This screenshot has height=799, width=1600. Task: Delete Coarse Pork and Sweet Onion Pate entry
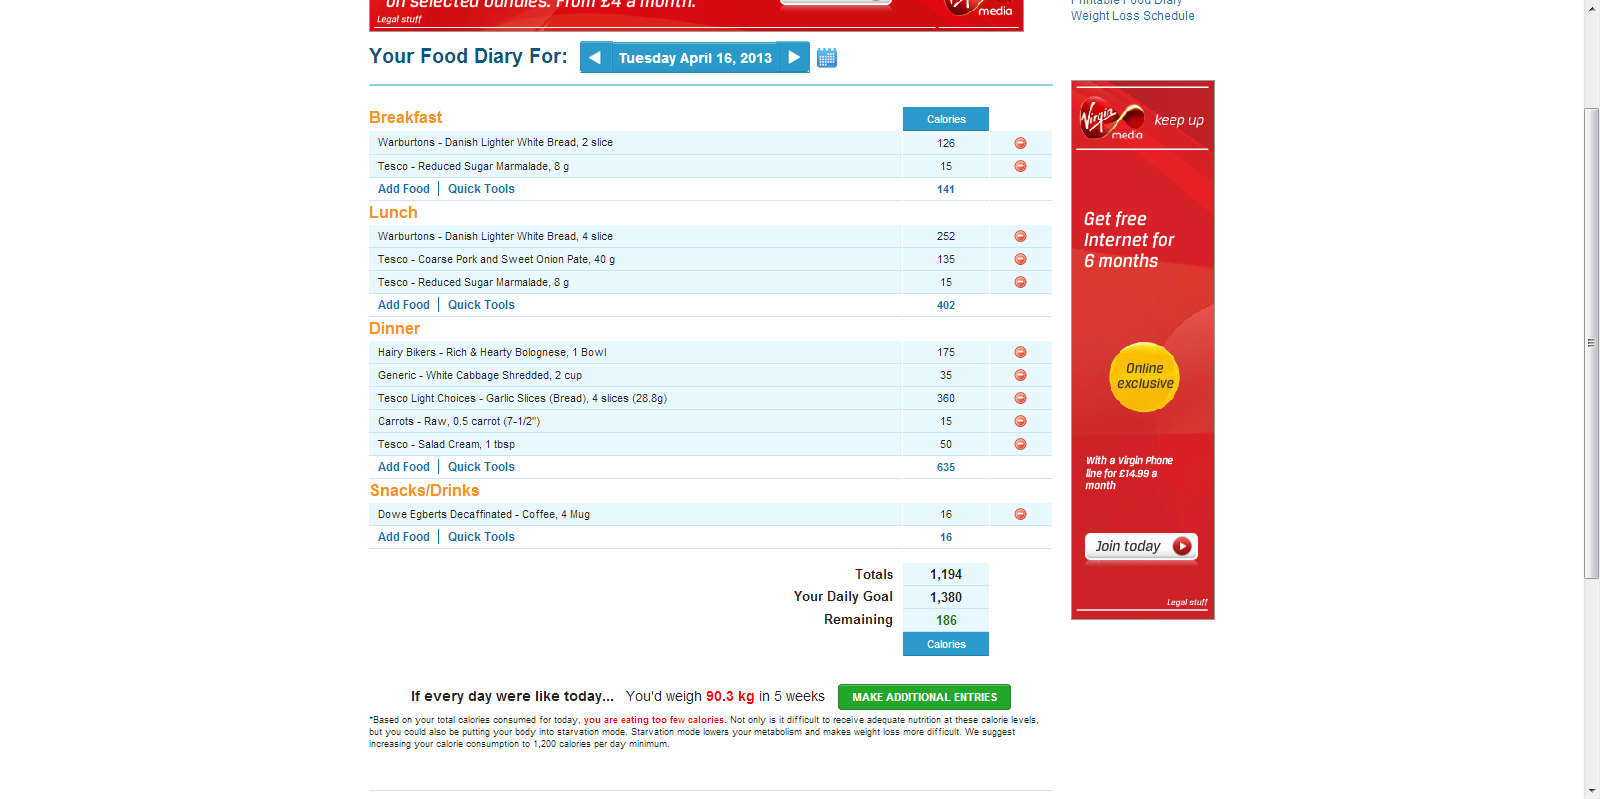pyautogui.click(x=1020, y=259)
